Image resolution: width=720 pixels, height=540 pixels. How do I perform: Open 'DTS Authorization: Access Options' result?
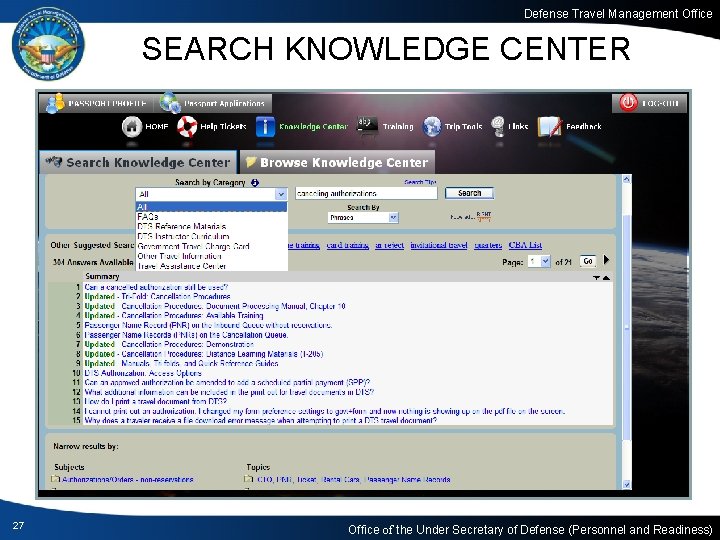point(143,373)
